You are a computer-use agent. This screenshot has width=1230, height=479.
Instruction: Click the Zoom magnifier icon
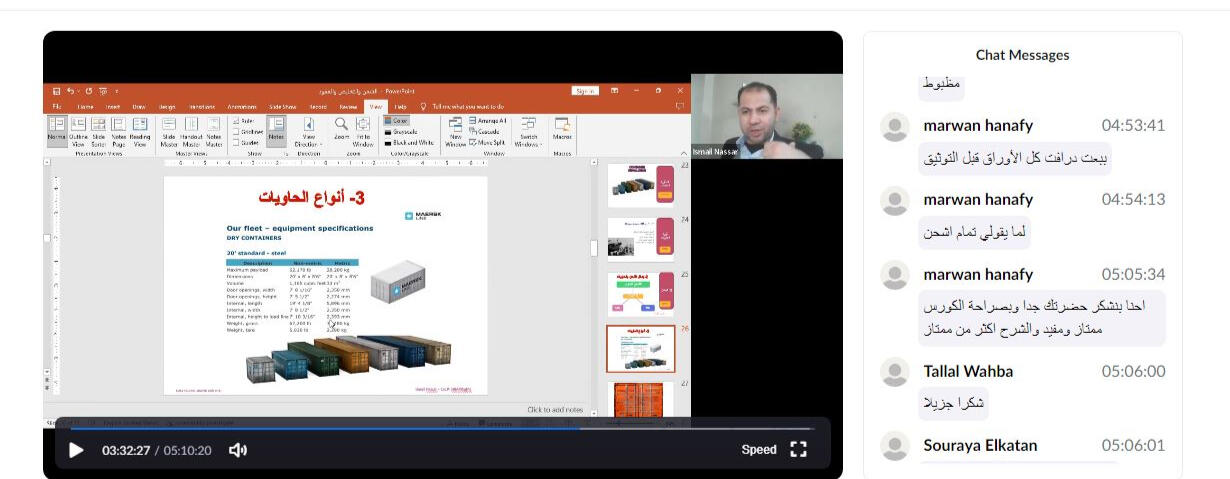pyautogui.click(x=341, y=129)
